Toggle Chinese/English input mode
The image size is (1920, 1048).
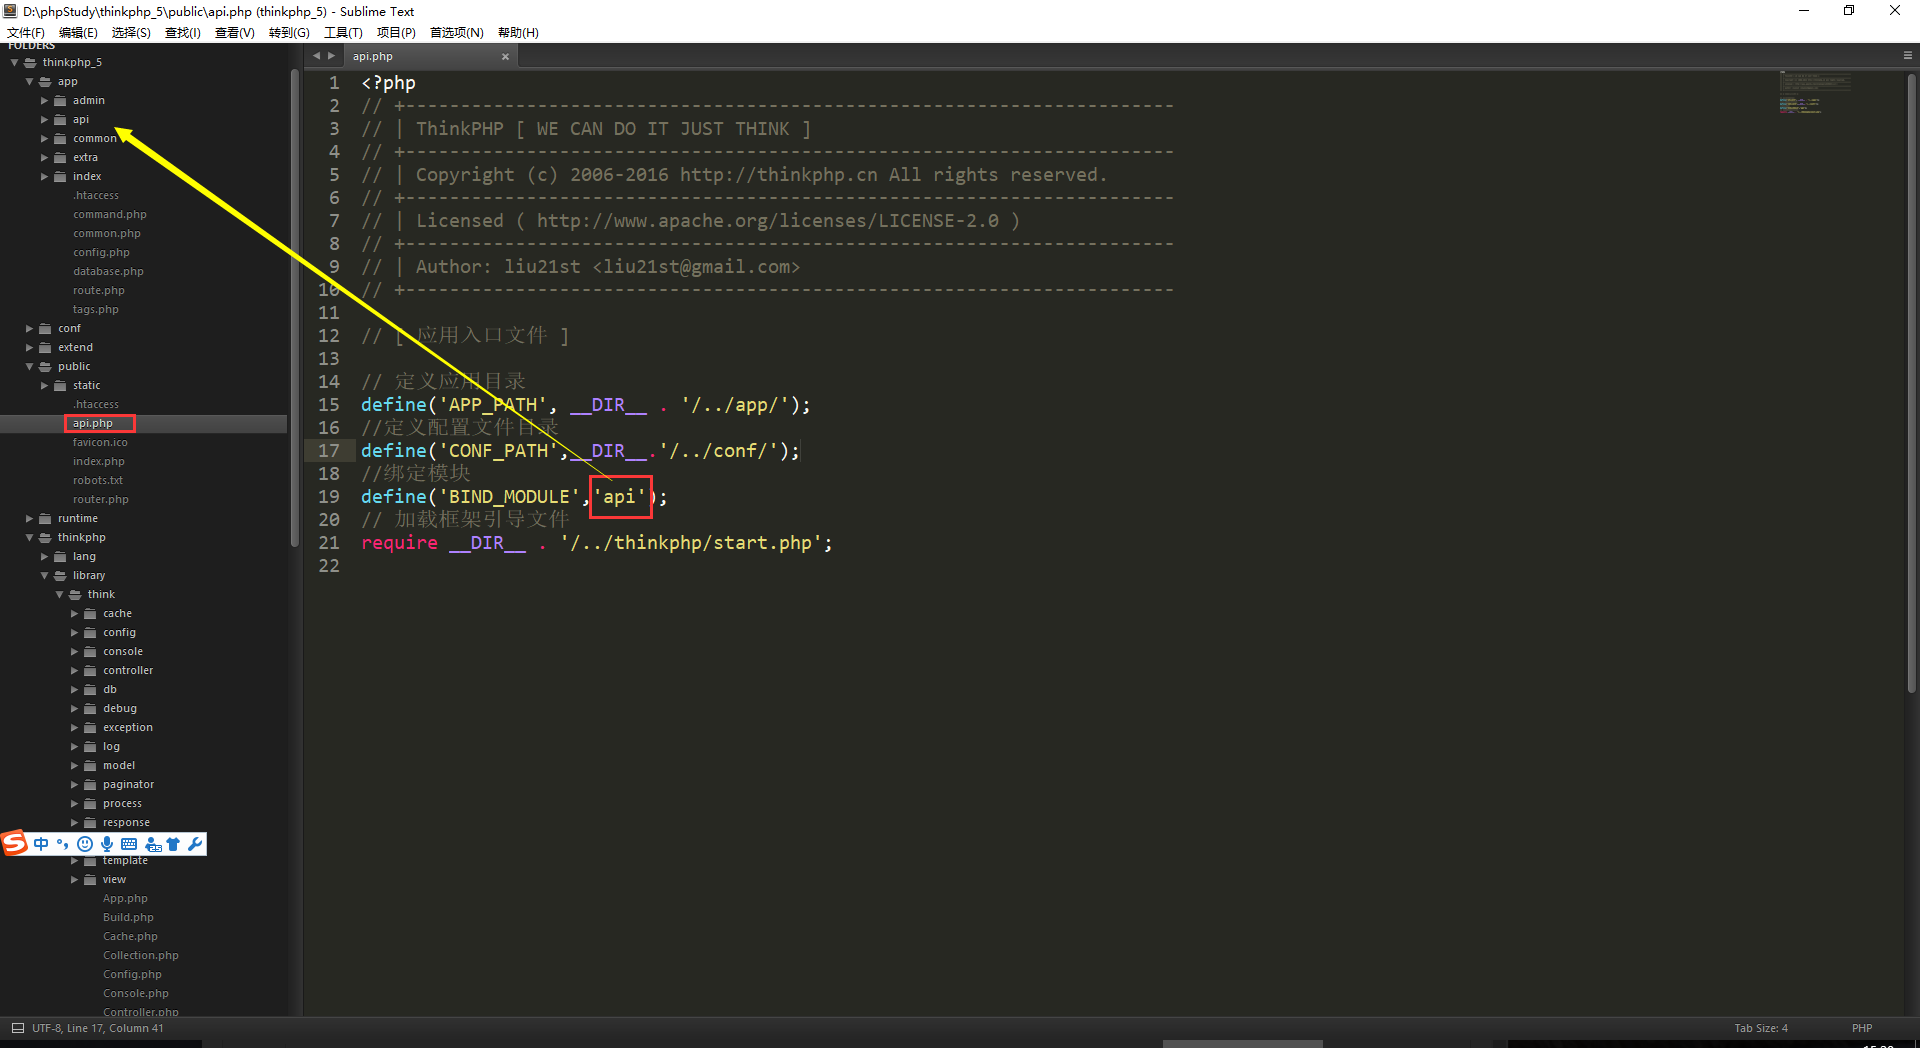point(41,844)
